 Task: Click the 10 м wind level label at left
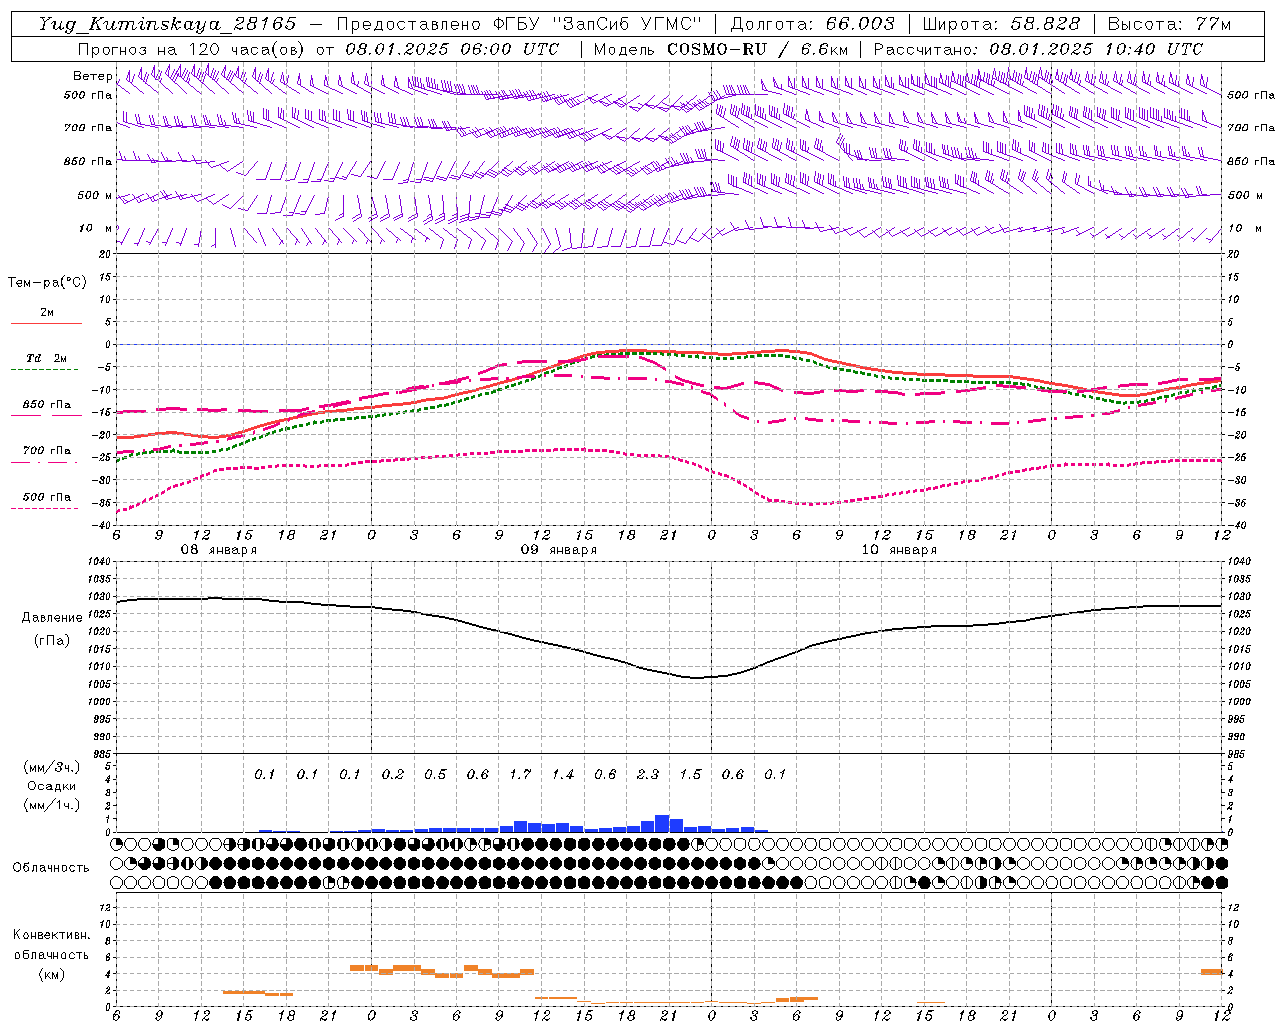click(x=96, y=228)
